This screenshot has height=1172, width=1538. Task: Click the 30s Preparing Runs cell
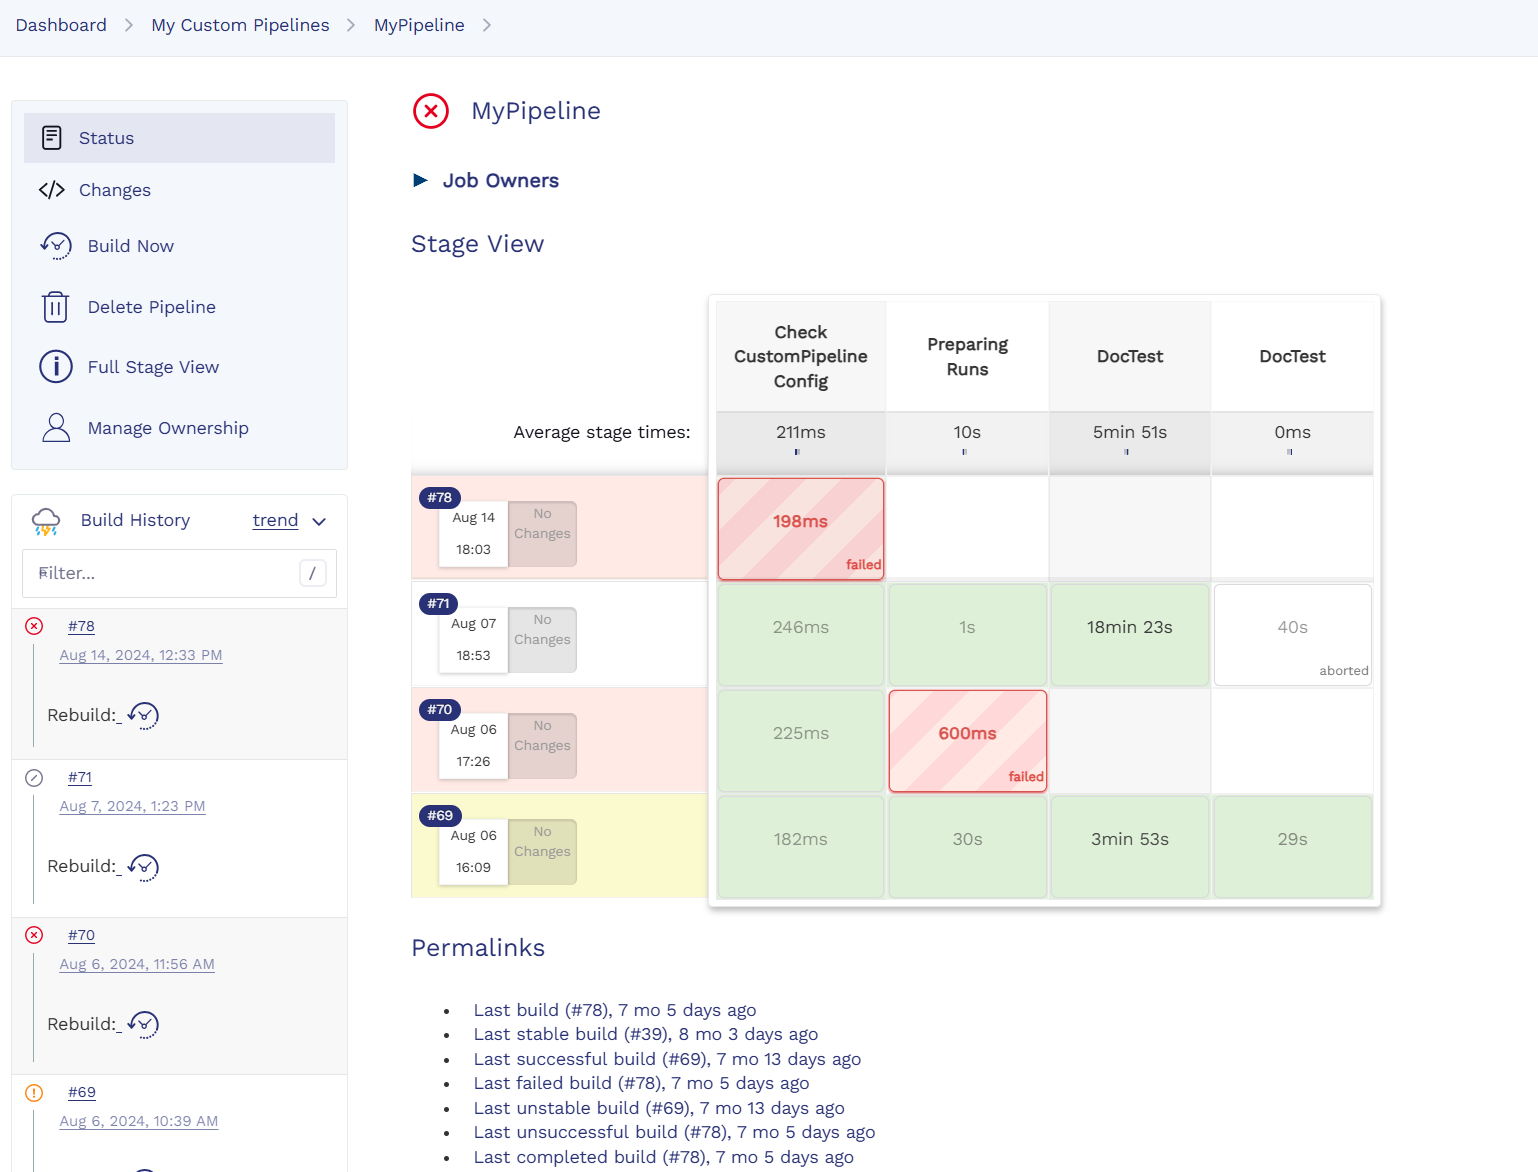click(x=968, y=847)
